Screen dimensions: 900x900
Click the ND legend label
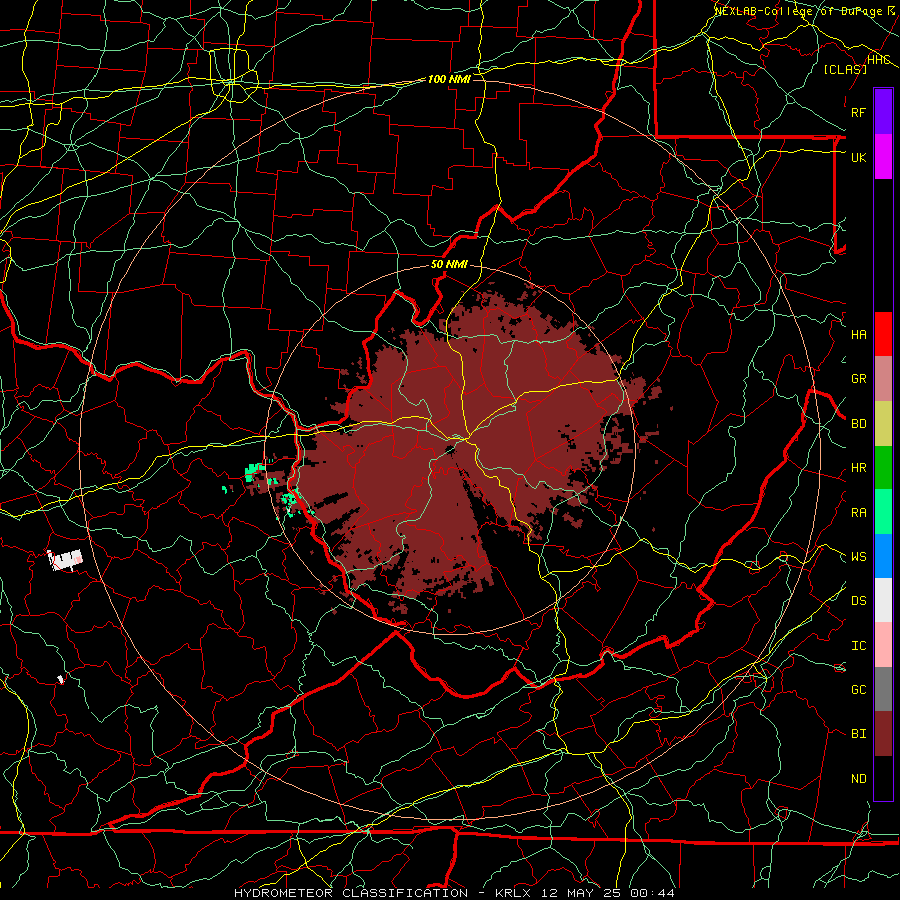click(858, 779)
